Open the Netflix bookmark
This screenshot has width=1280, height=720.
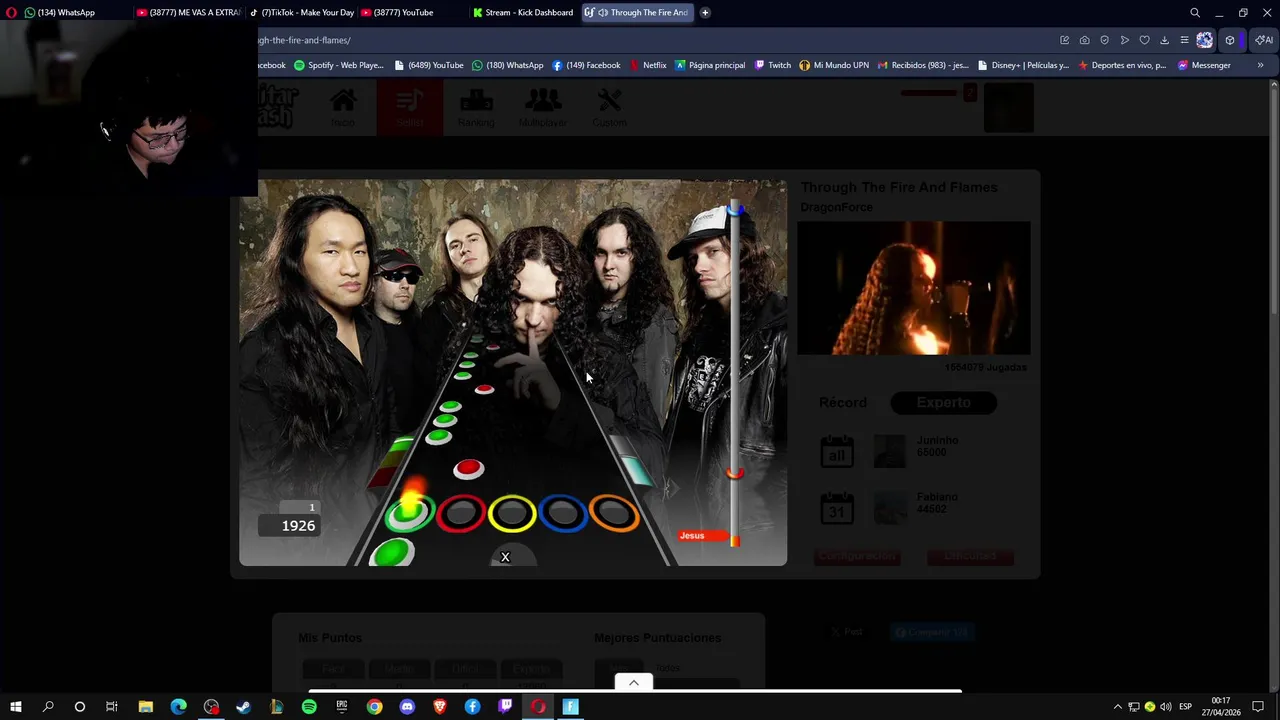647,65
